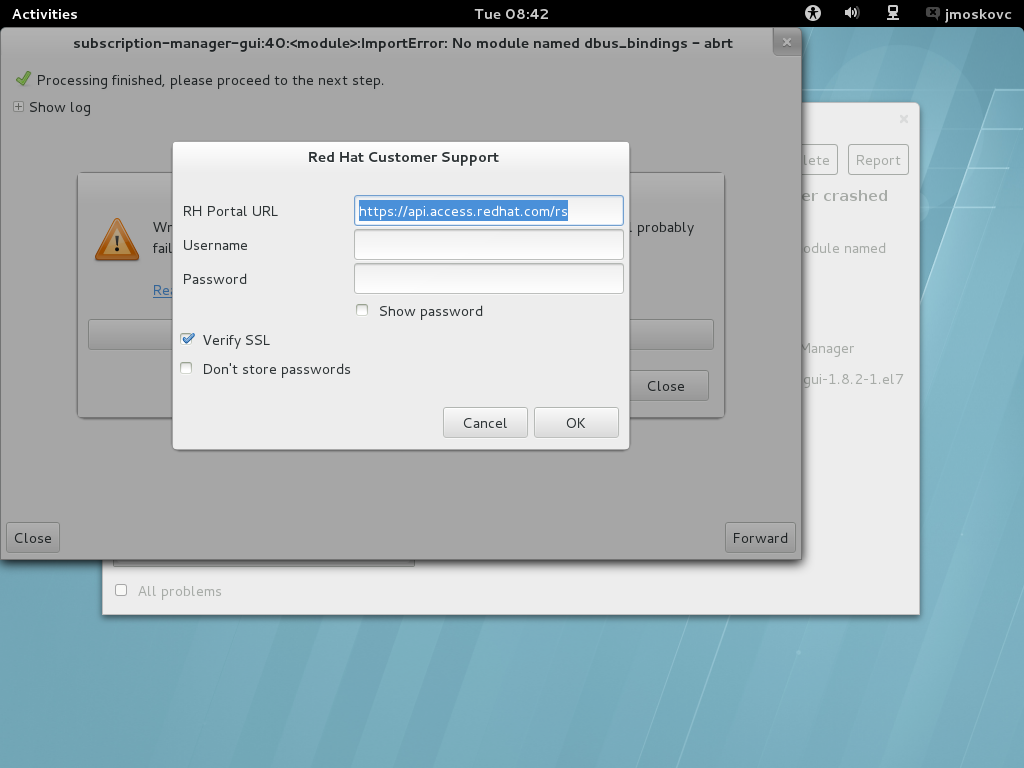This screenshot has height=768, width=1024.
Task: Enable the Show password checkbox
Action: coord(362,310)
